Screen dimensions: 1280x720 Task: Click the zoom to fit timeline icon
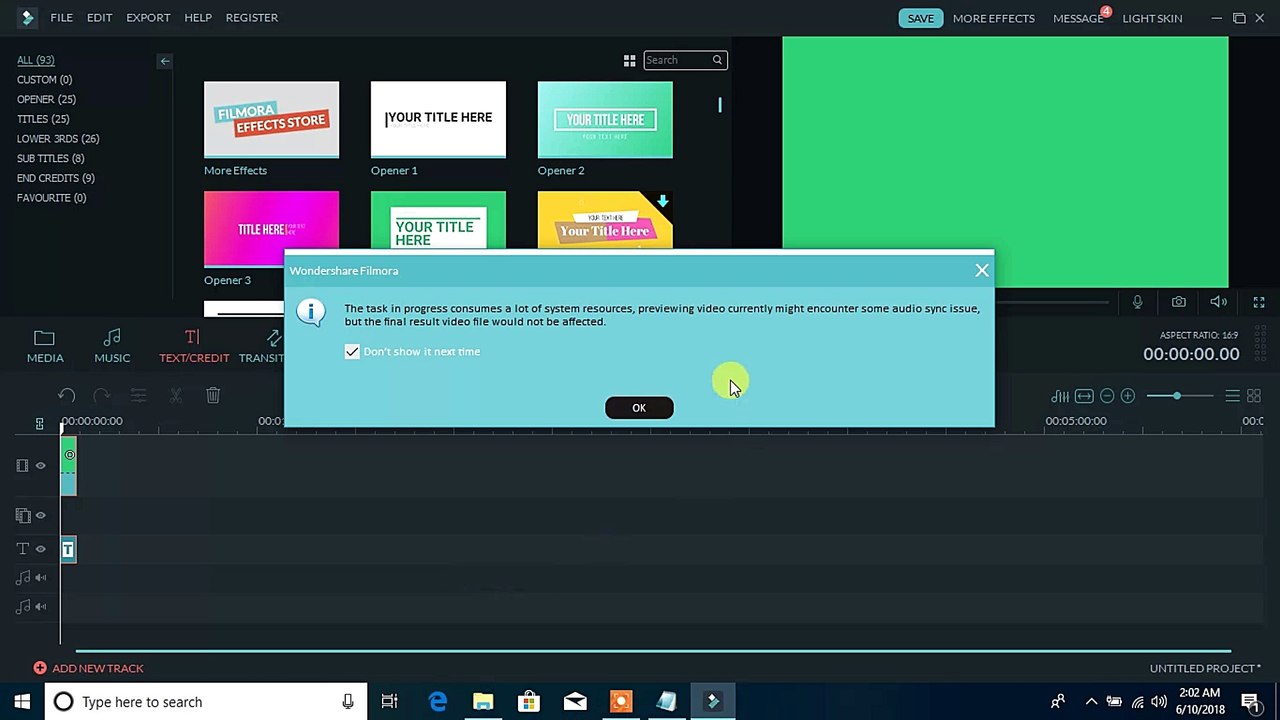point(1084,396)
